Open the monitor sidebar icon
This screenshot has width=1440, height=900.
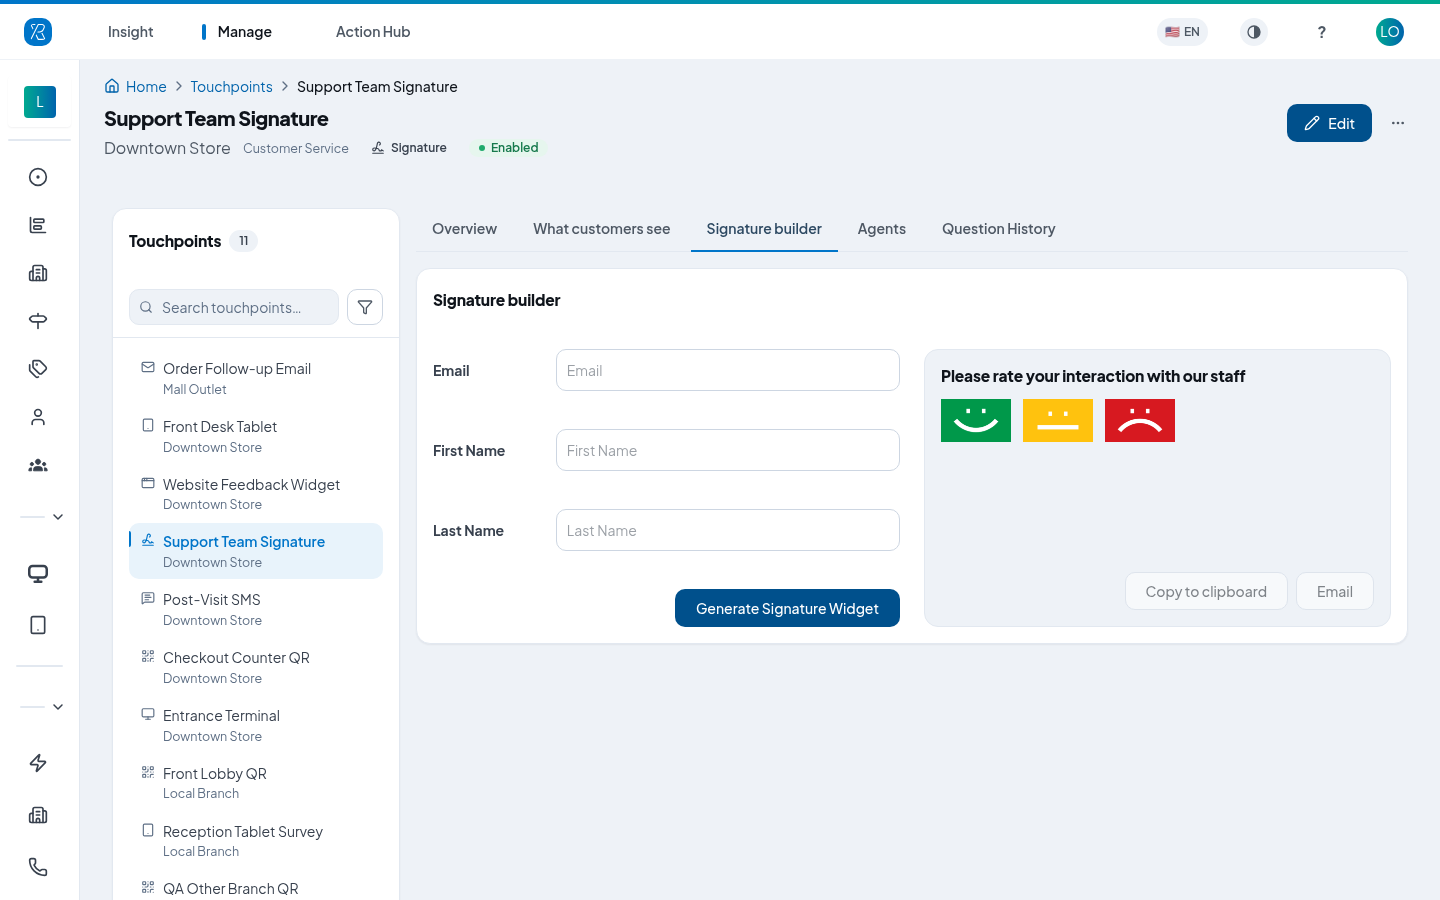(38, 574)
